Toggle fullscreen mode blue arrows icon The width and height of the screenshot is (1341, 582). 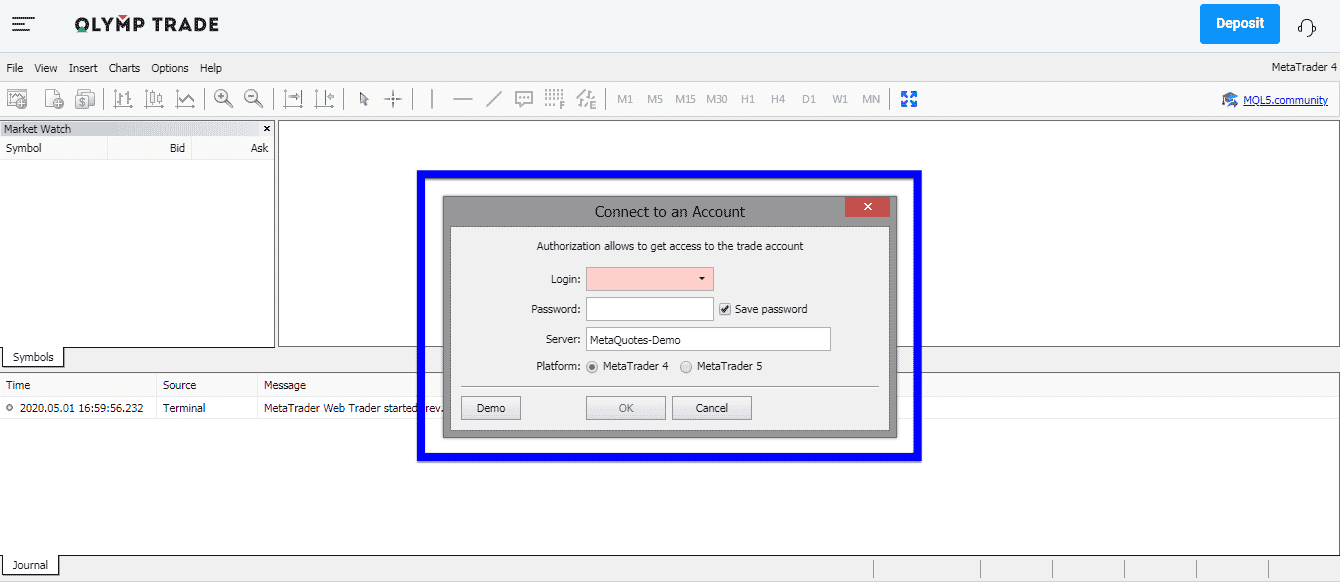pos(909,98)
